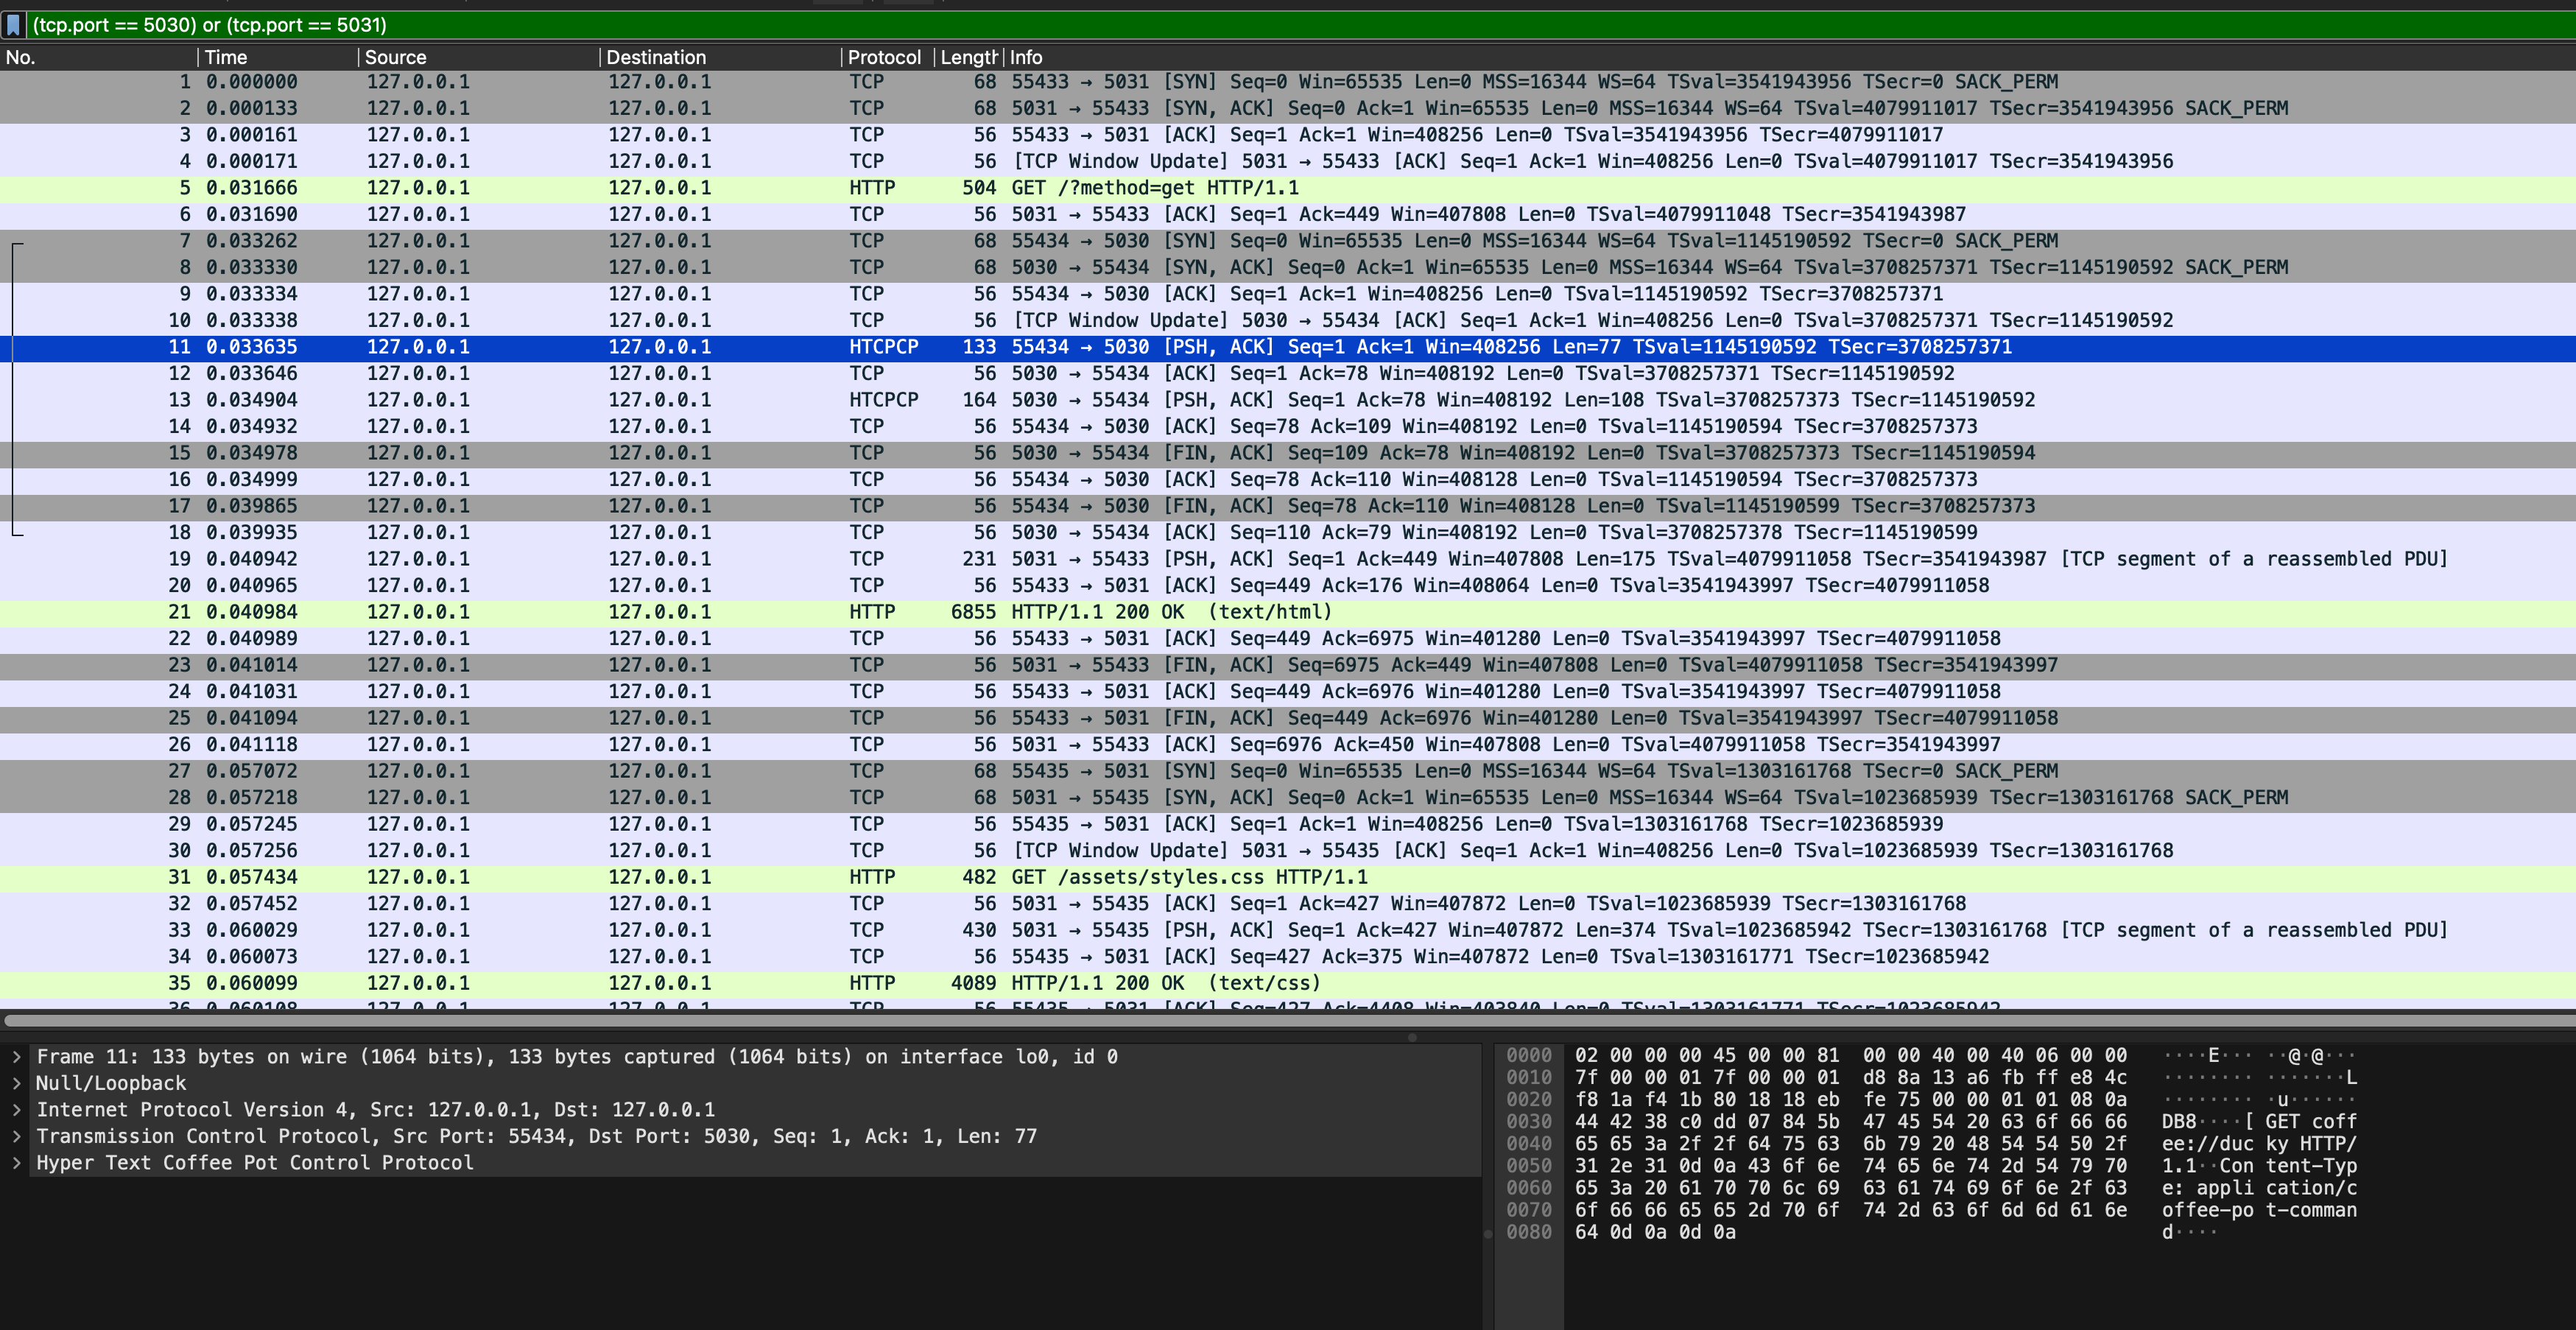The width and height of the screenshot is (2576, 1330).
Task: Sort by the Protocol column header
Action: pyautogui.click(x=884, y=58)
